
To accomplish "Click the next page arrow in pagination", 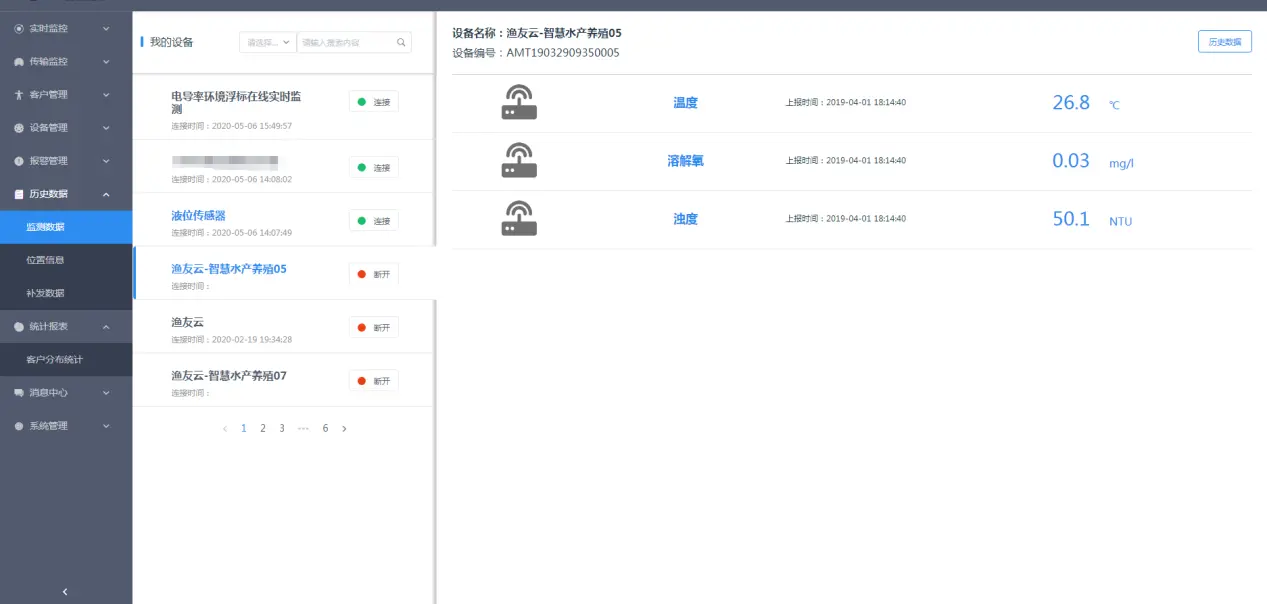I will 344,428.
